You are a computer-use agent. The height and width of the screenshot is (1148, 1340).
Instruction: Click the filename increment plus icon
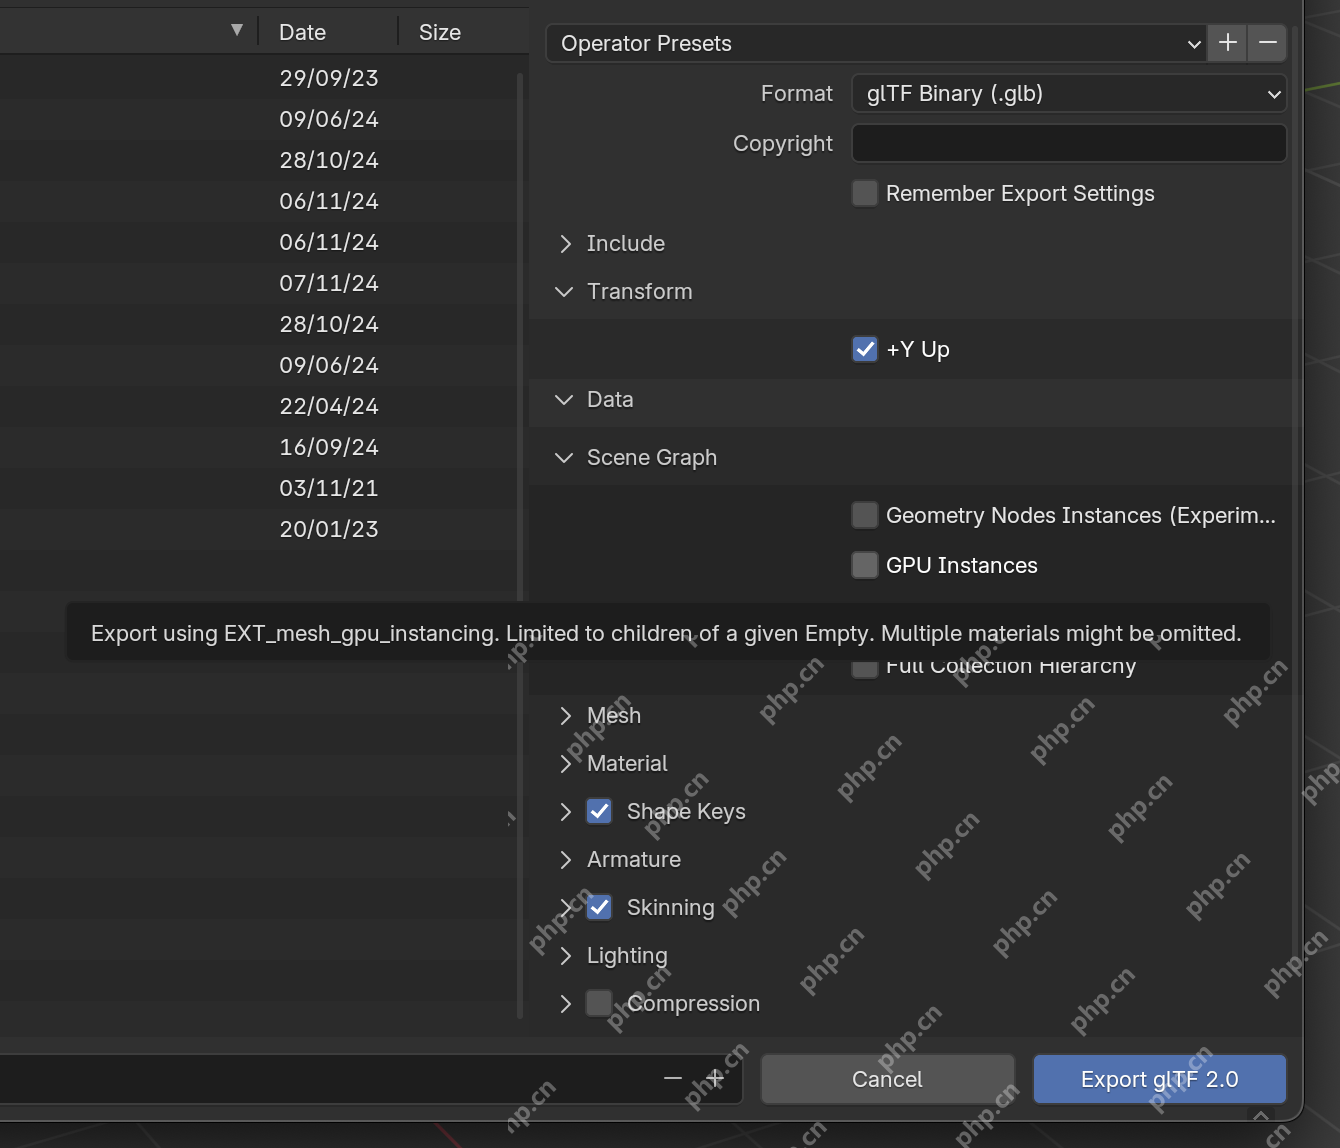[x=716, y=1078]
